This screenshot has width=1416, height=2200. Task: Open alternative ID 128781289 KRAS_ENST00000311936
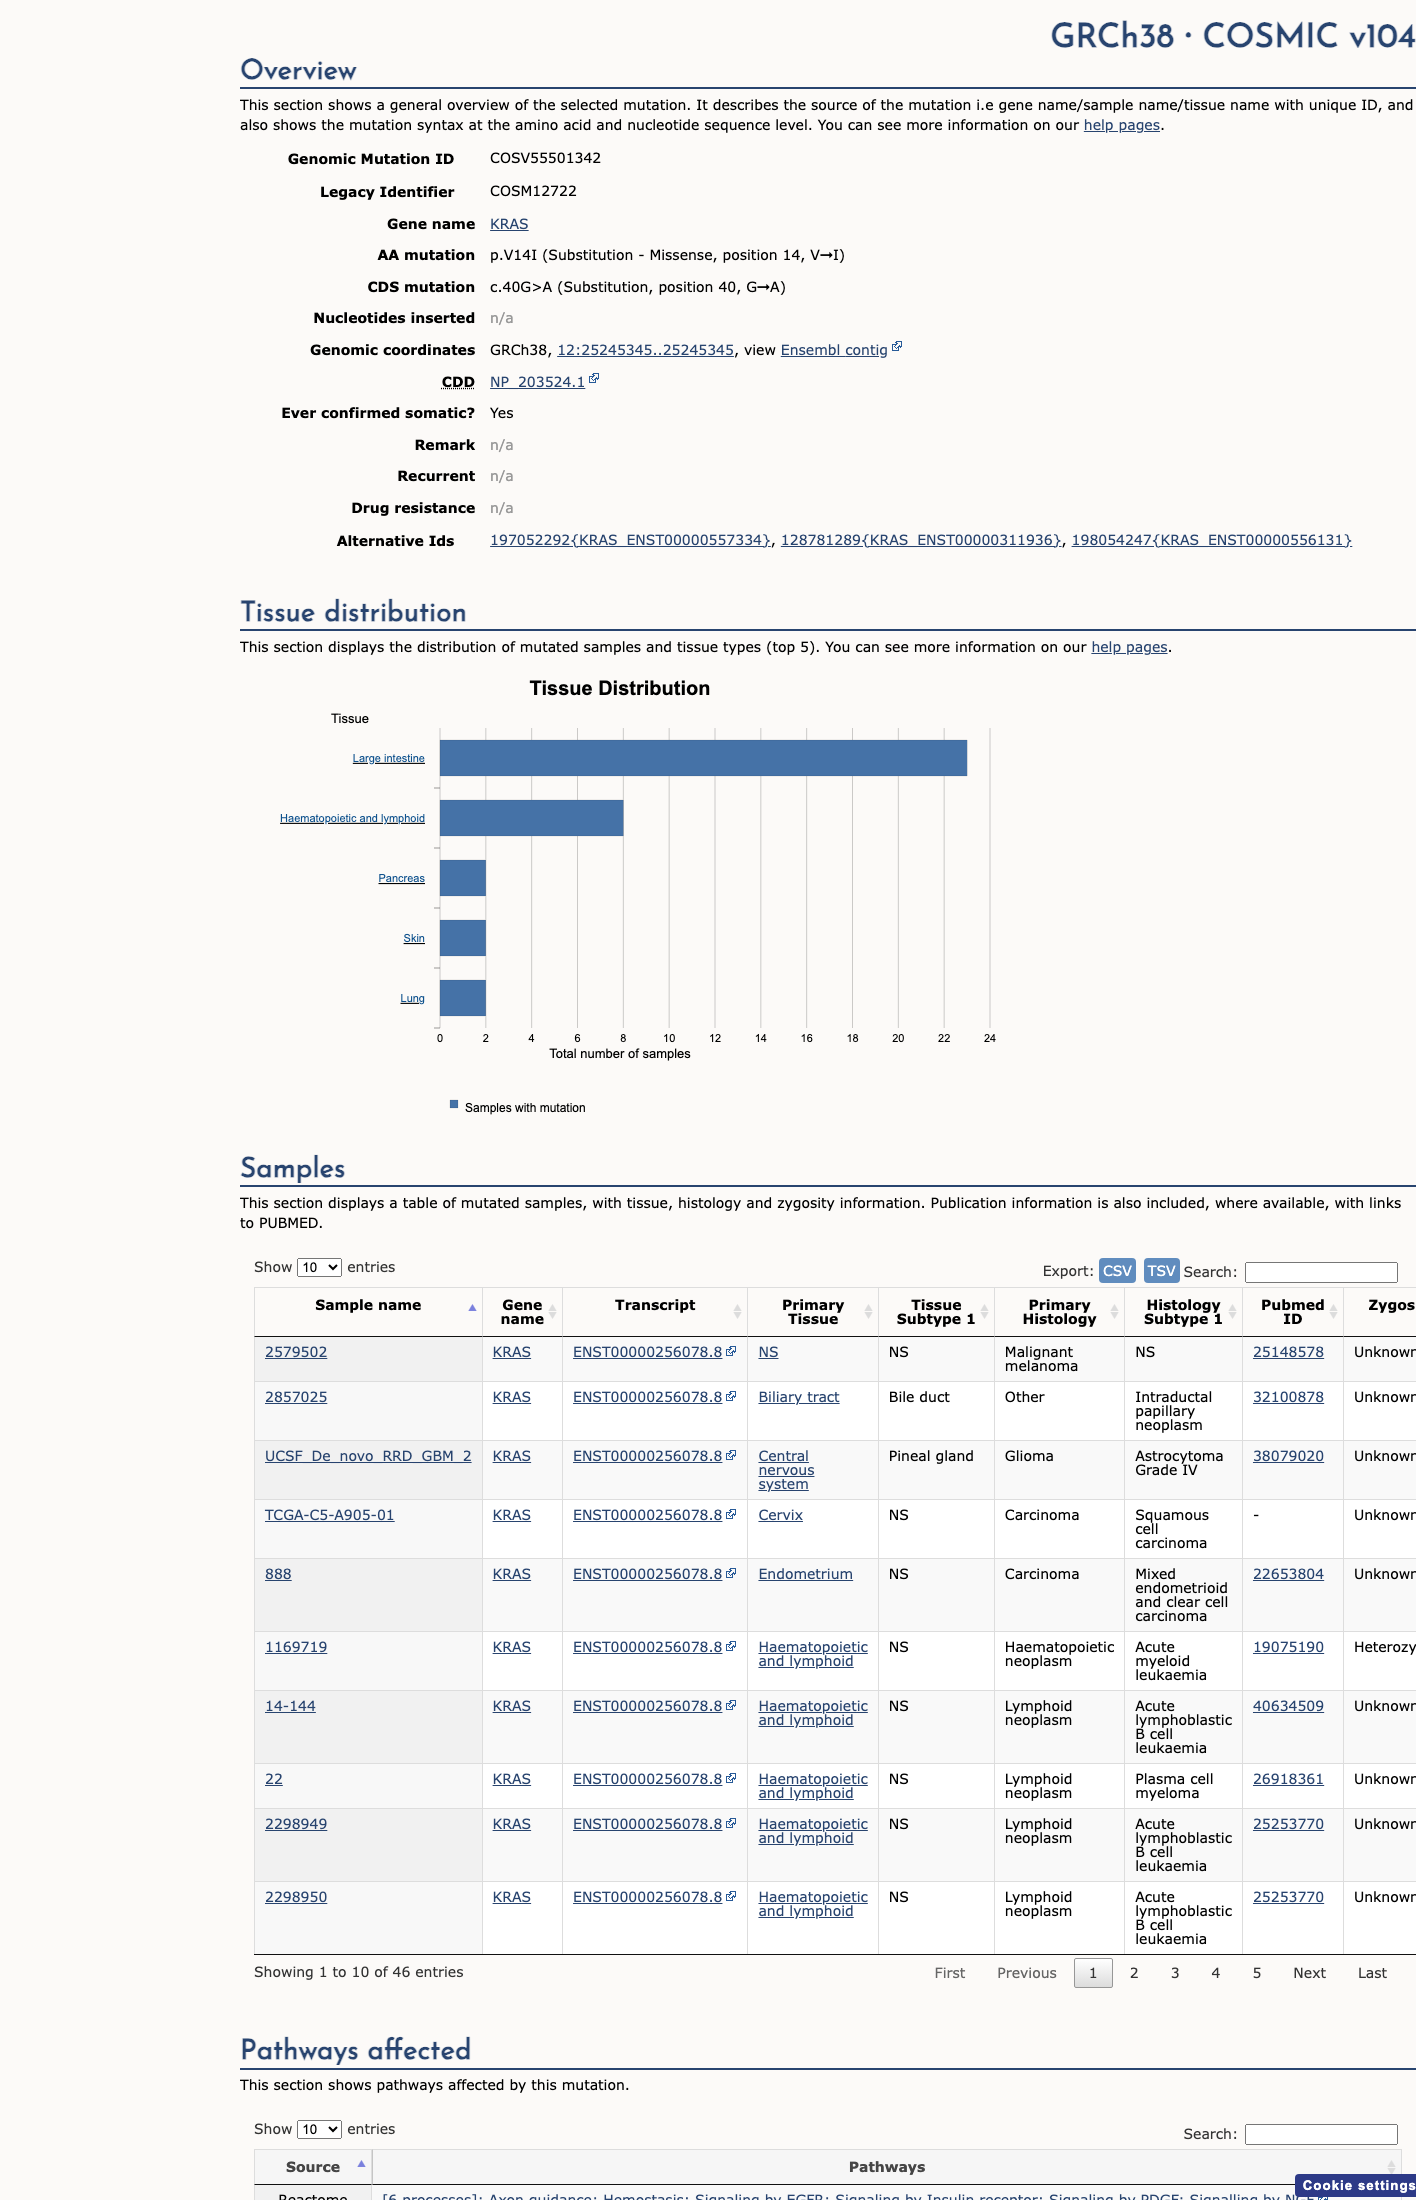pyautogui.click(x=921, y=540)
